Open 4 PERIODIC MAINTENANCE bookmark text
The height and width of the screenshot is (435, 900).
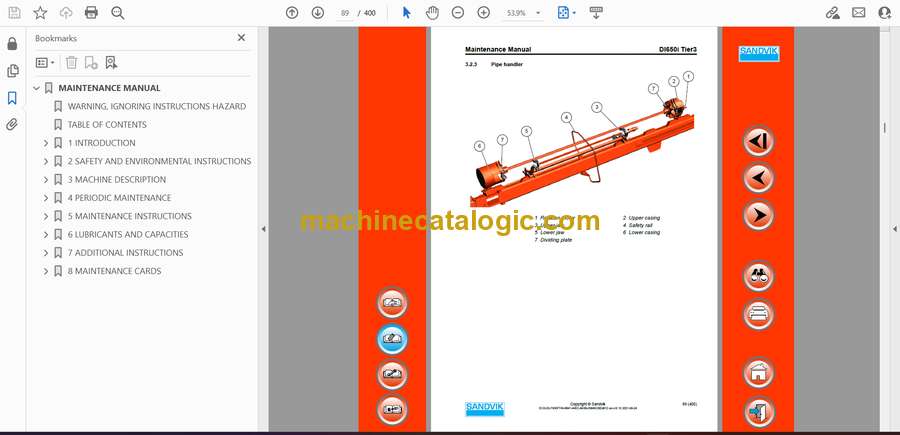(119, 198)
